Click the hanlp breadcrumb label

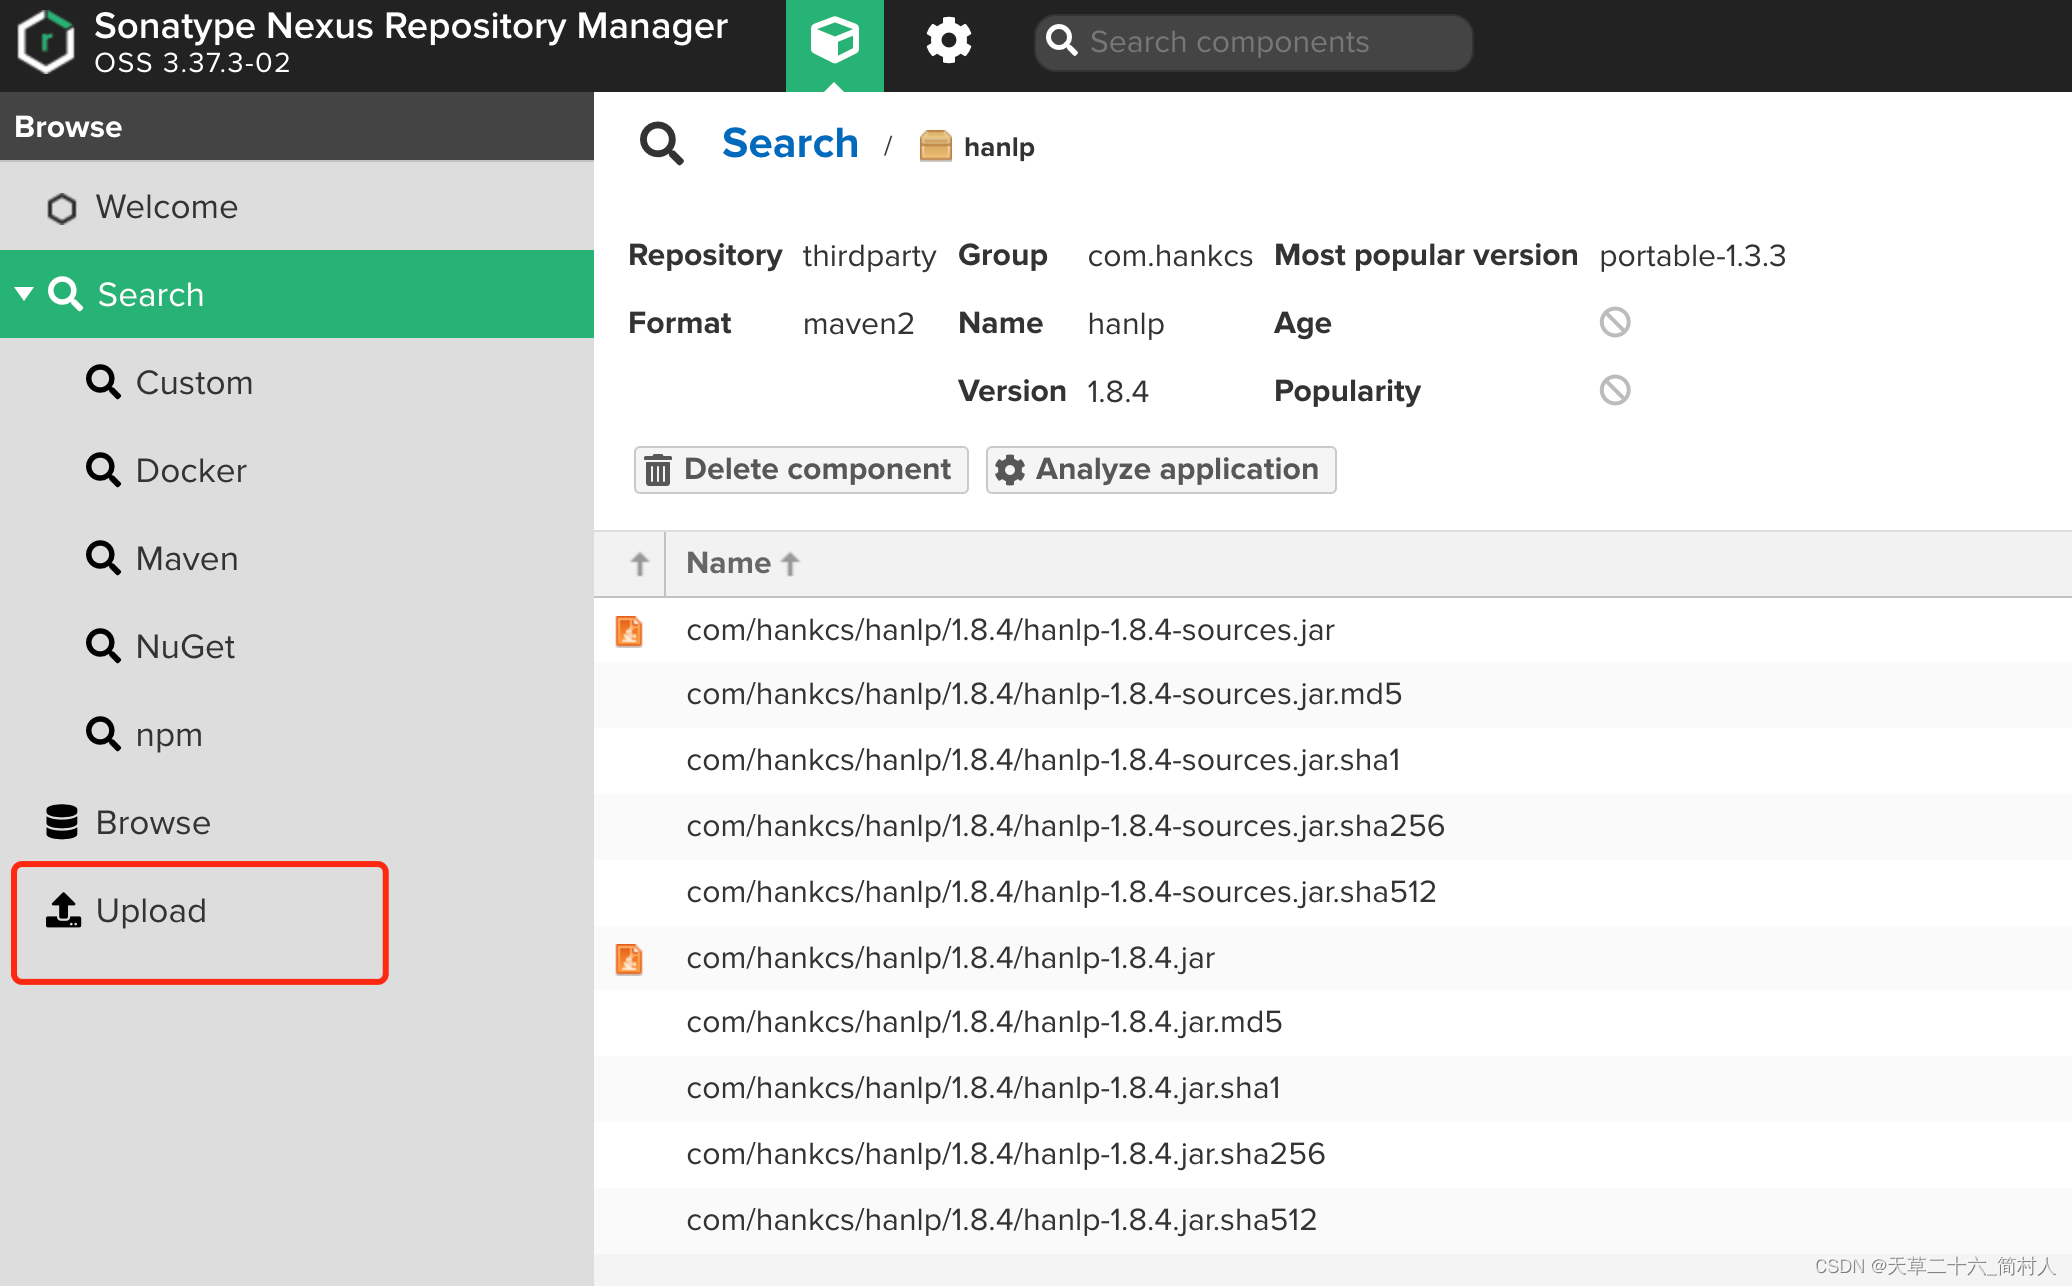(x=999, y=147)
